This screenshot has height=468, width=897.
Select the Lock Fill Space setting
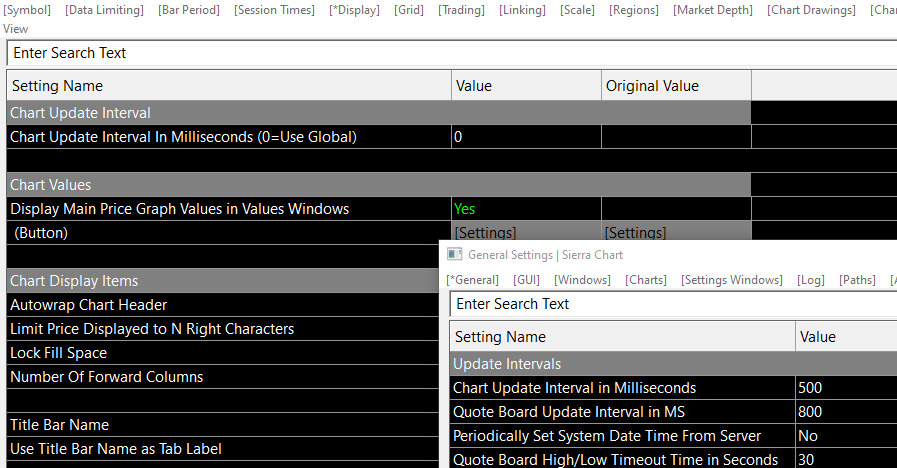pyautogui.click(x=223, y=353)
